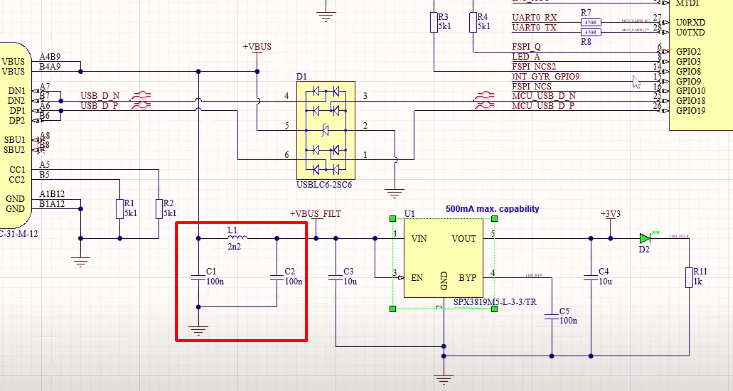
Task: Click the FSPI_NCS2 net label
Action: pyautogui.click(x=534, y=66)
